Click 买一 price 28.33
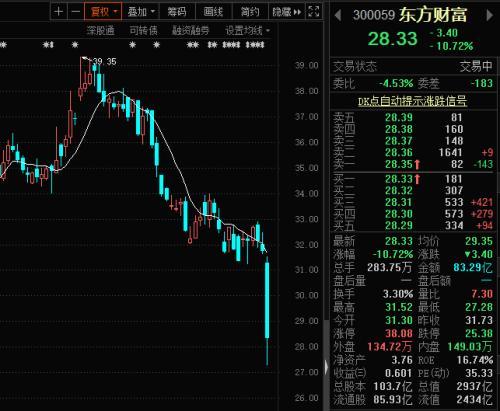This screenshot has height=411, width=500. tap(399, 179)
